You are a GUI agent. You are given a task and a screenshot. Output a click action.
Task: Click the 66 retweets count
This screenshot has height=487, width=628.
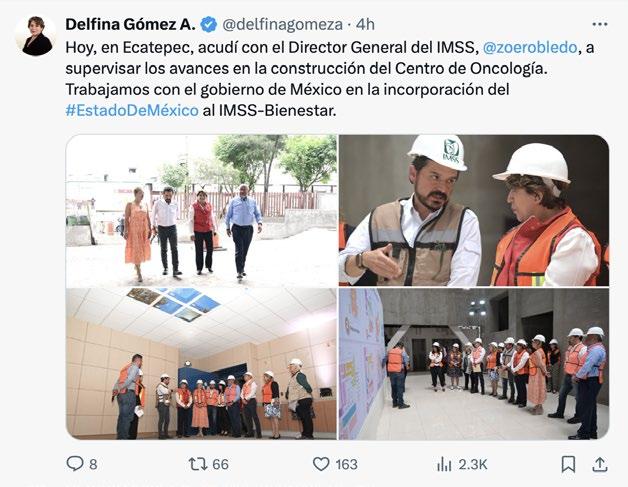pyautogui.click(x=220, y=465)
